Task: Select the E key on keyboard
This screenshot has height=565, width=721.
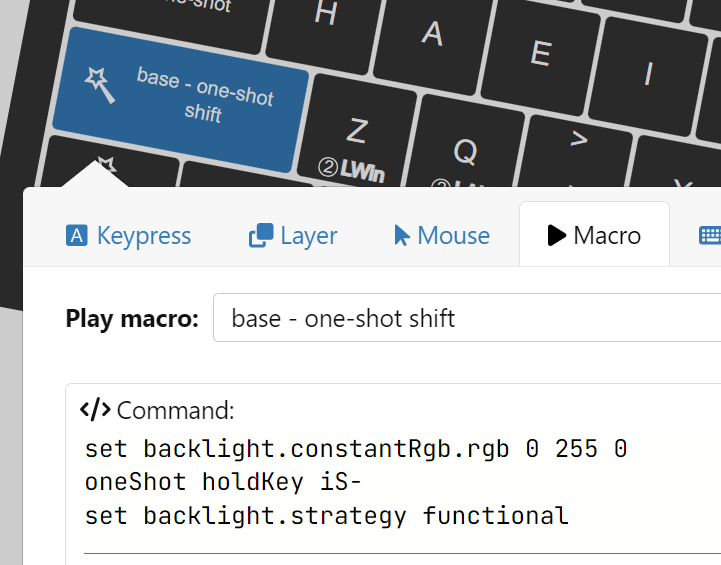Action: pos(540,54)
